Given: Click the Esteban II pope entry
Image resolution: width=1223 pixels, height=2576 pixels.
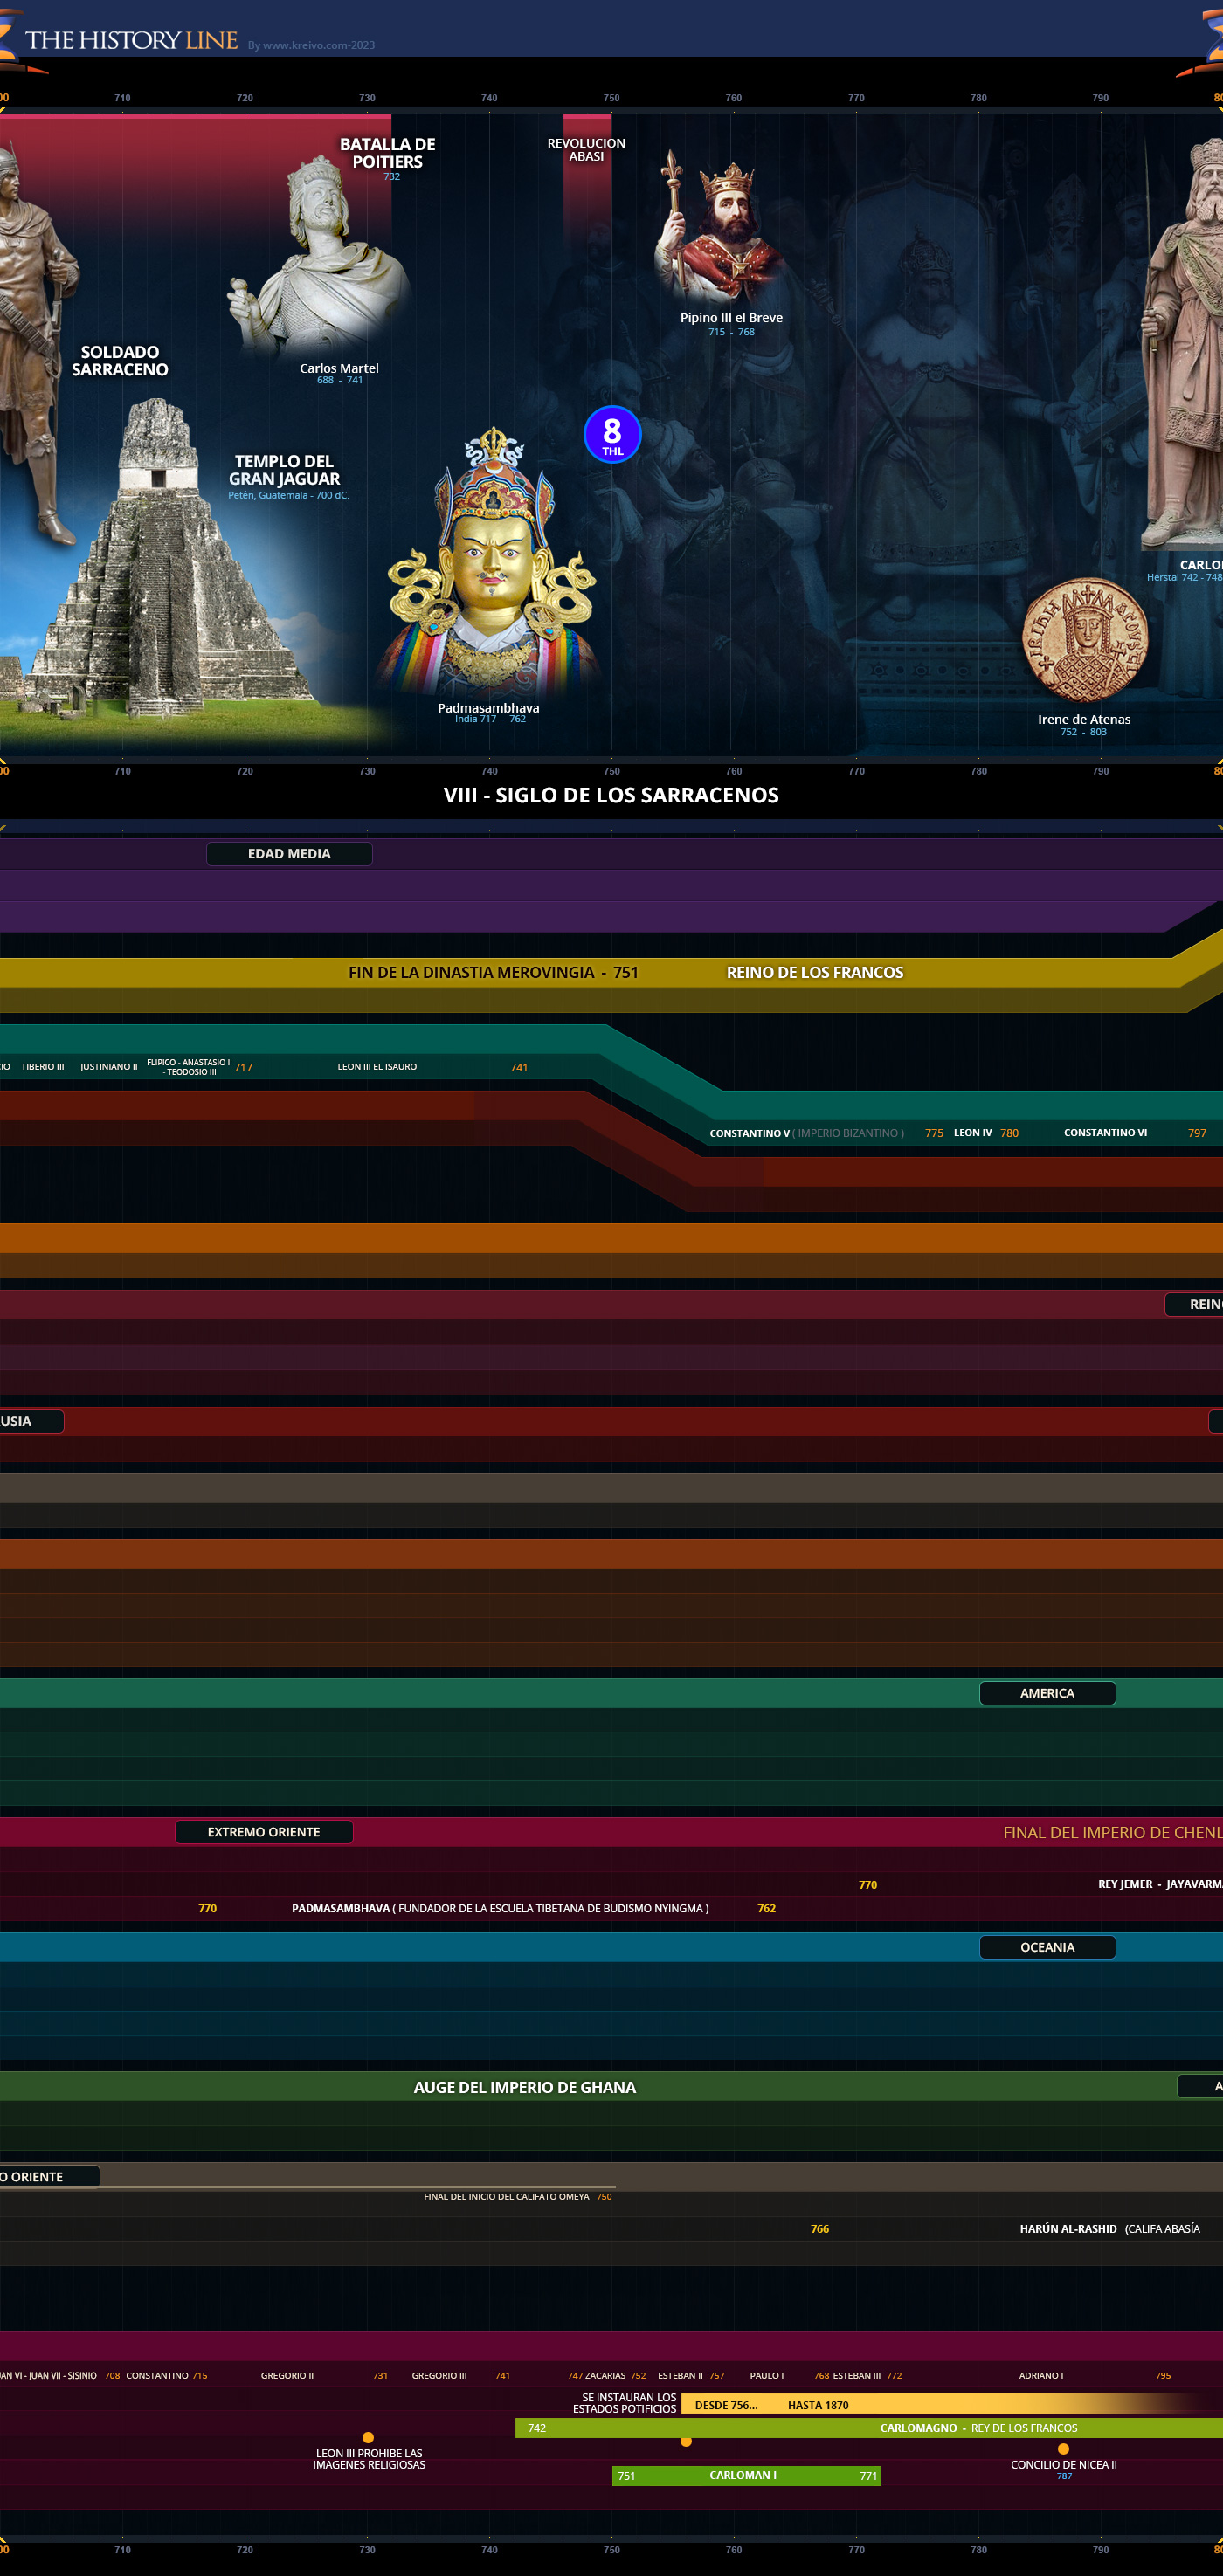Looking at the screenshot, I should click(x=680, y=2375).
